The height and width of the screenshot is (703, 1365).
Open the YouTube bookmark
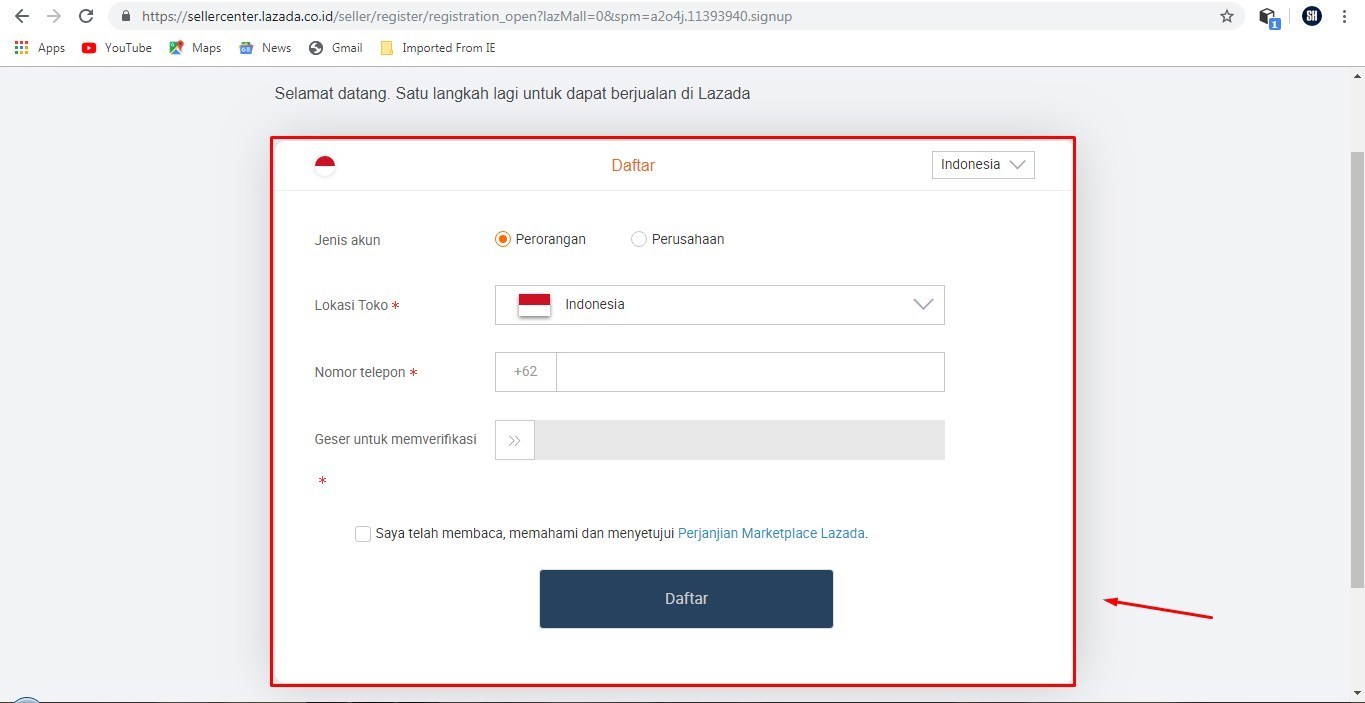[117, 48]
